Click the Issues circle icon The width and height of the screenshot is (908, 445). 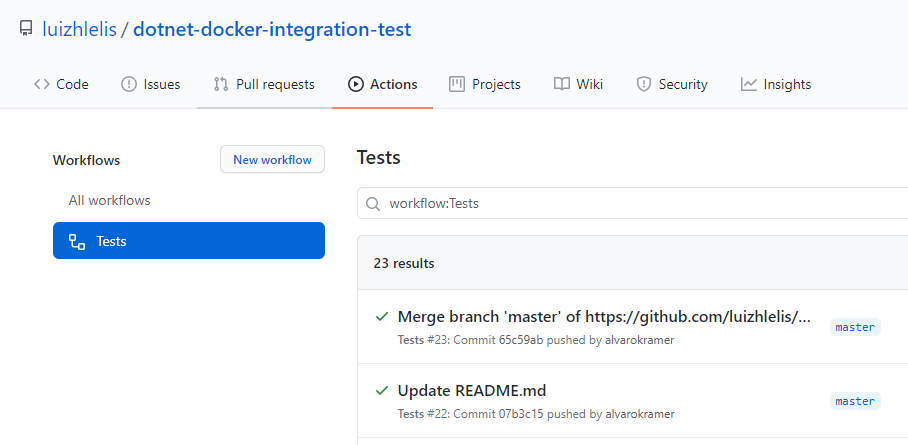click(129, 85)
